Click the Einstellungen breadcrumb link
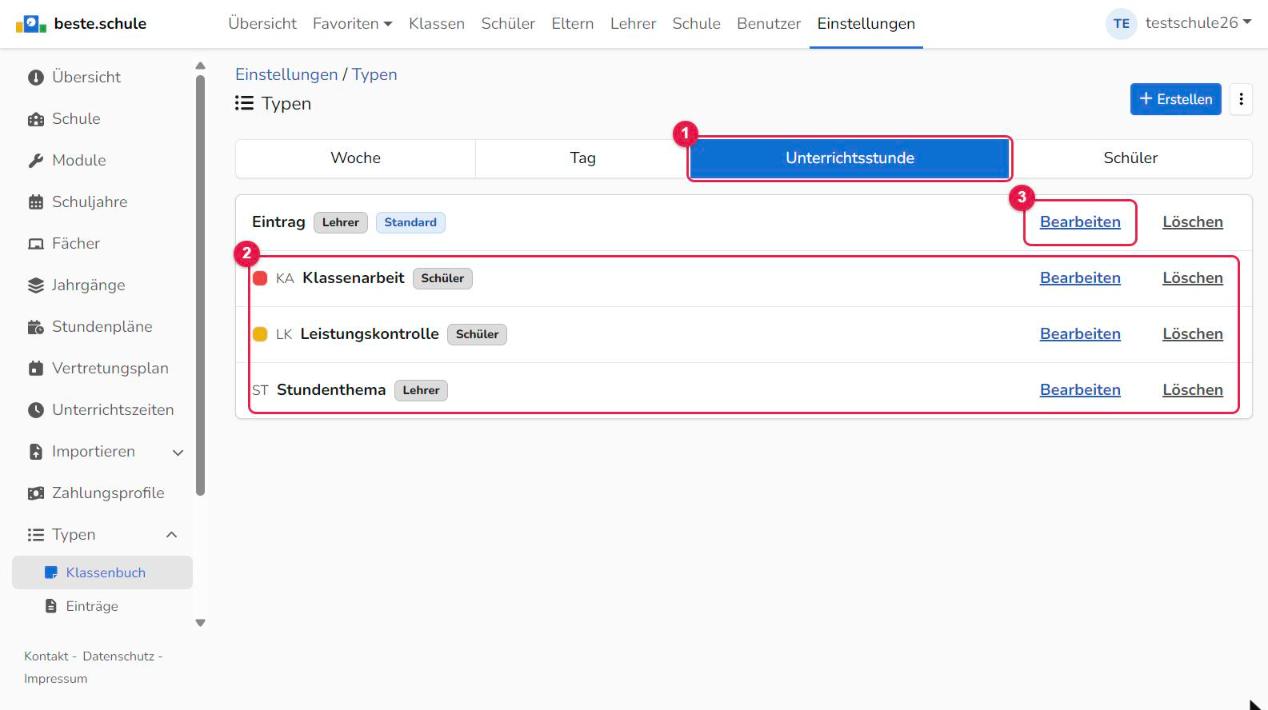Viewport: 1268px width, 710px height. pyautogui.click(x=286, y=75)
